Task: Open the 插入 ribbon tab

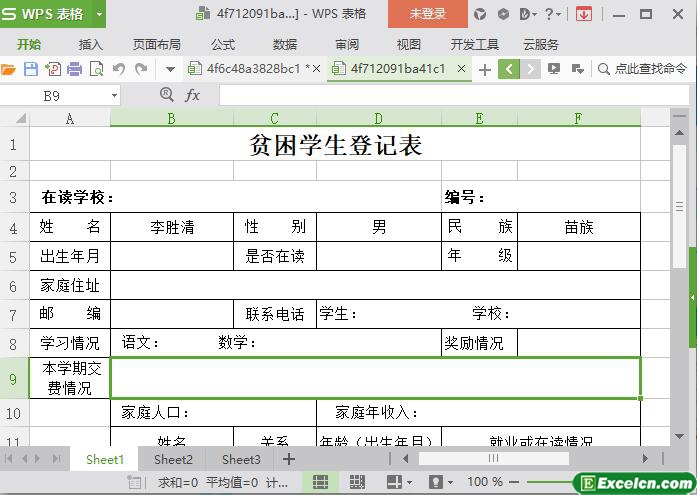Action: 91,44
